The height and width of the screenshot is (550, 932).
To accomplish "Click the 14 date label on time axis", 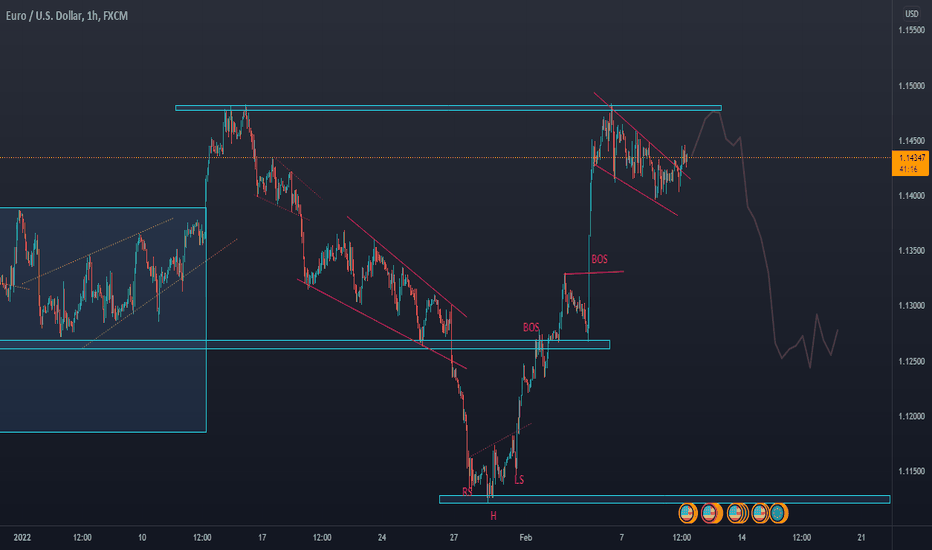I will click(742, 538).
